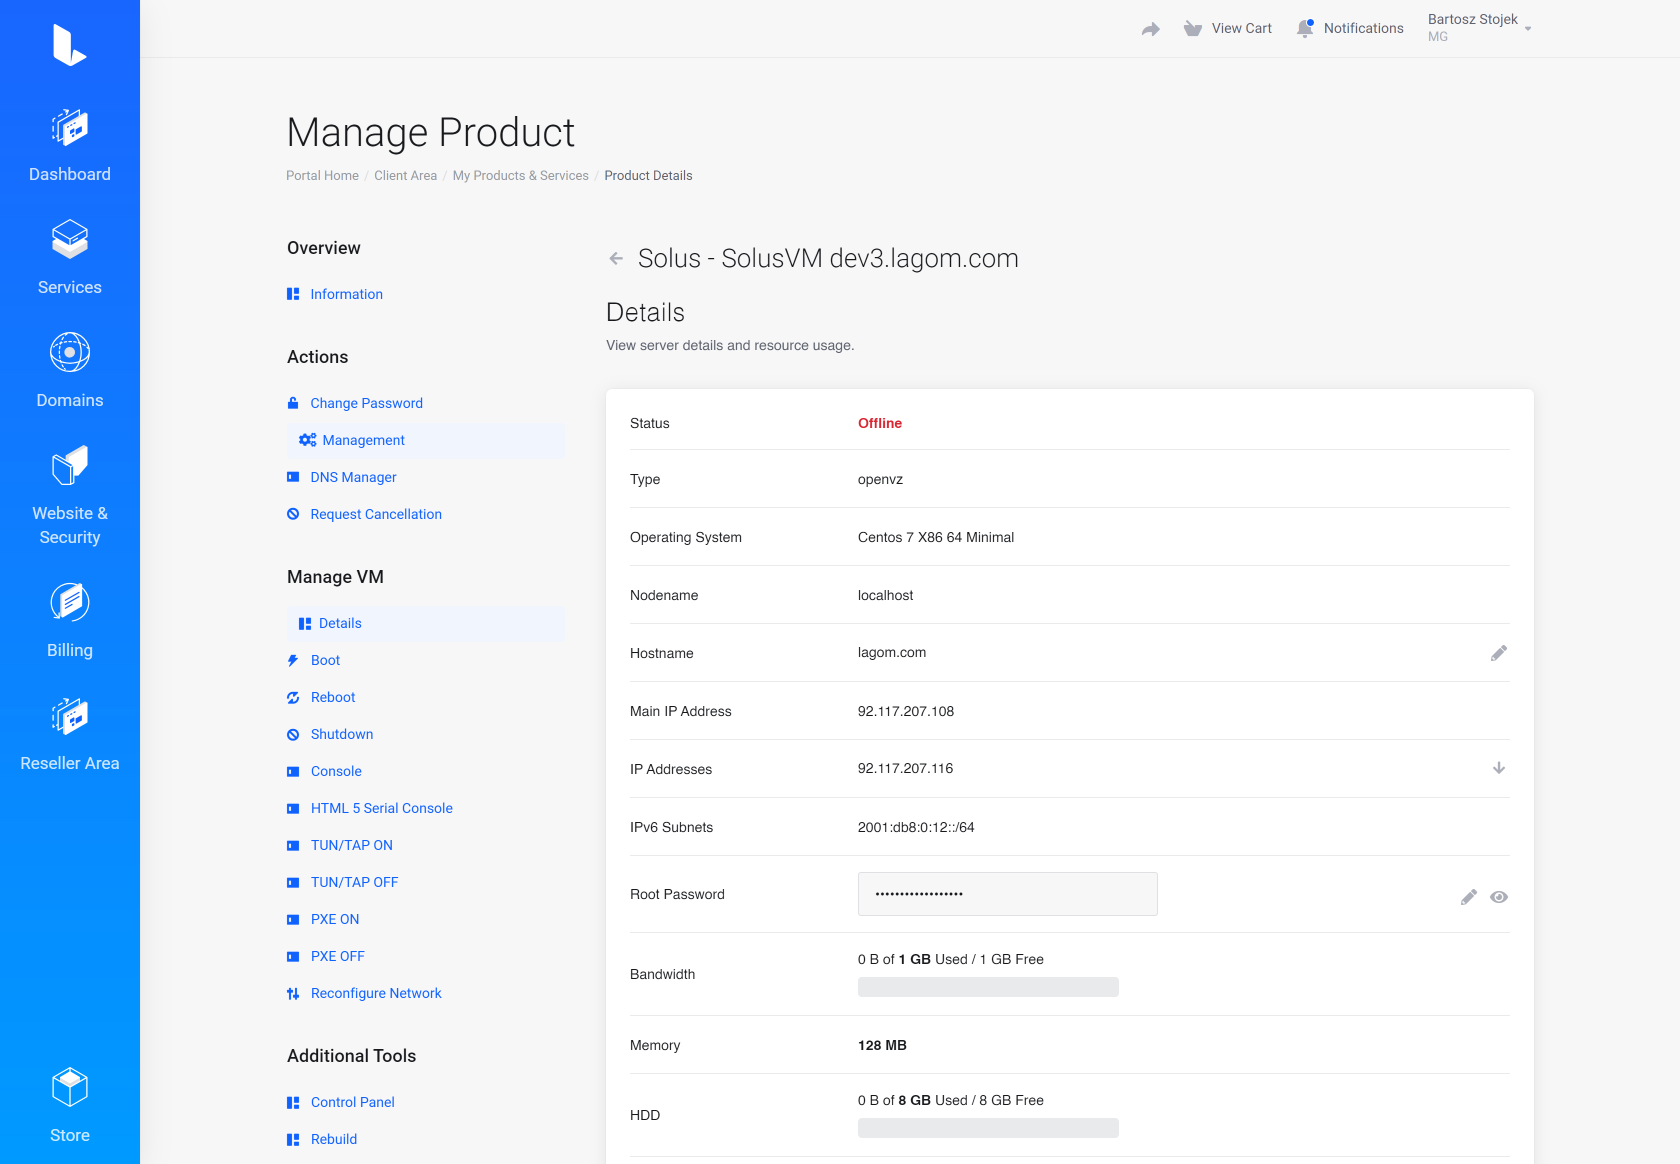Viewport: 1680px width, 1164px height.
Task: Open the Reseller Area icon
Action: pyautogui.click(x=70, y=716)
